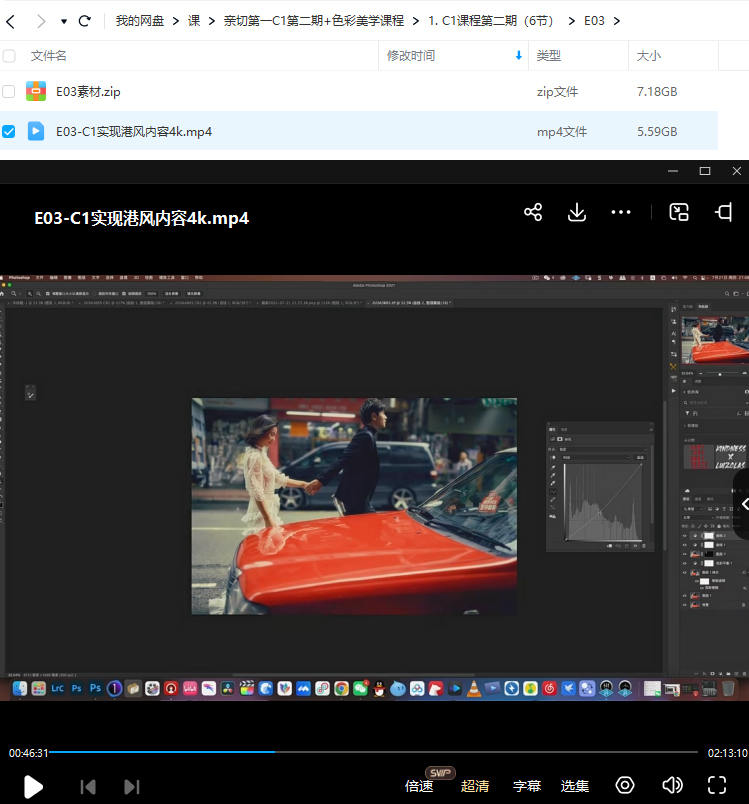Uncheck the E03-C1实现港风内容4k.mp4 checkbox
Screen dimensions: 749x804
(x=9, y=131)
